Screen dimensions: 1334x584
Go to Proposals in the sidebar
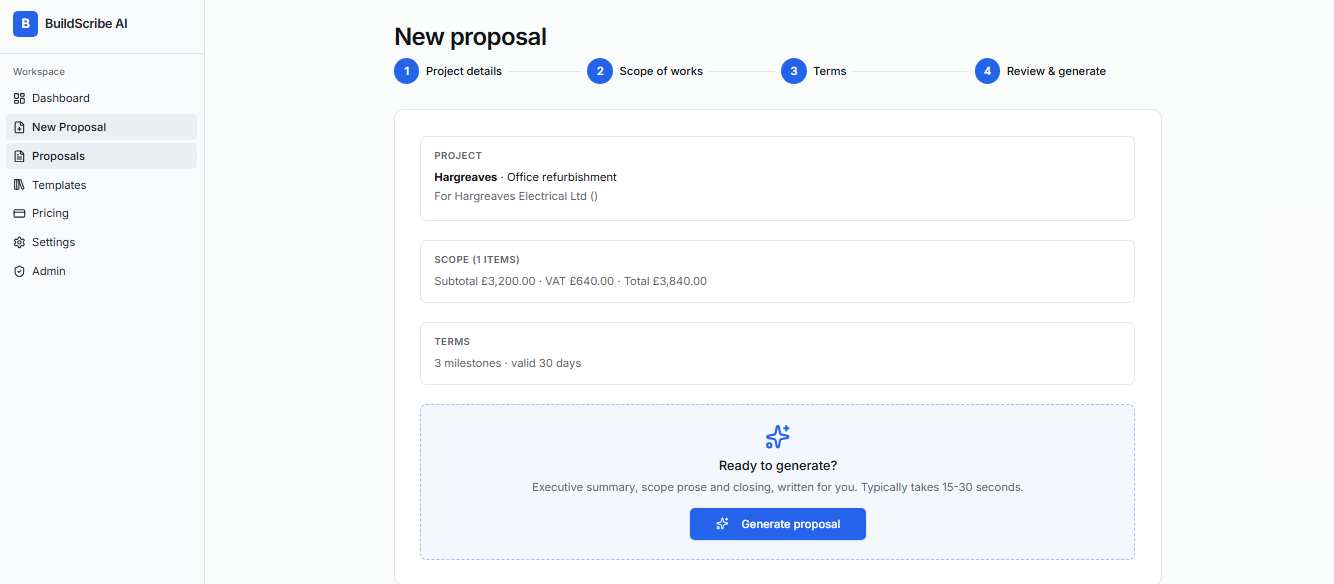(101, 156)
